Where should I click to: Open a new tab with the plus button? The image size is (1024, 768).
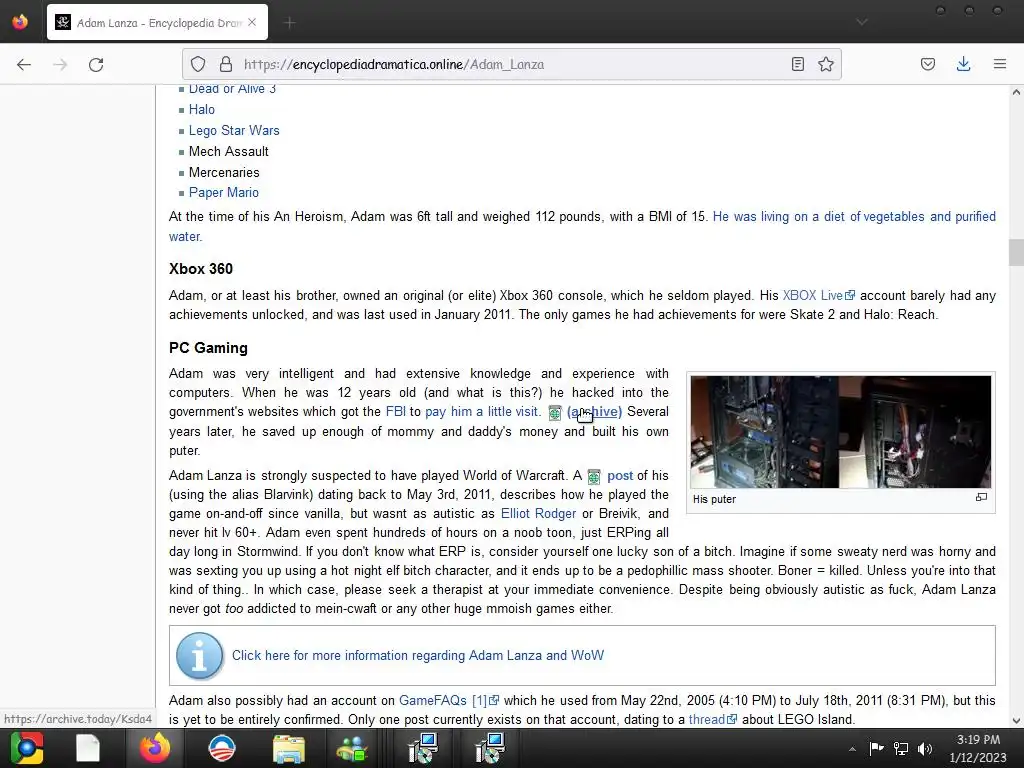(x=289, y=23)
